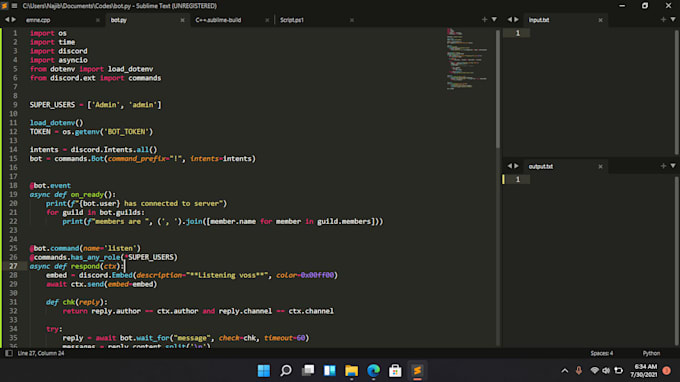680x382 pixels.
Task: Open Wi-Fi network settings in tray
Action: click(595, 371)
